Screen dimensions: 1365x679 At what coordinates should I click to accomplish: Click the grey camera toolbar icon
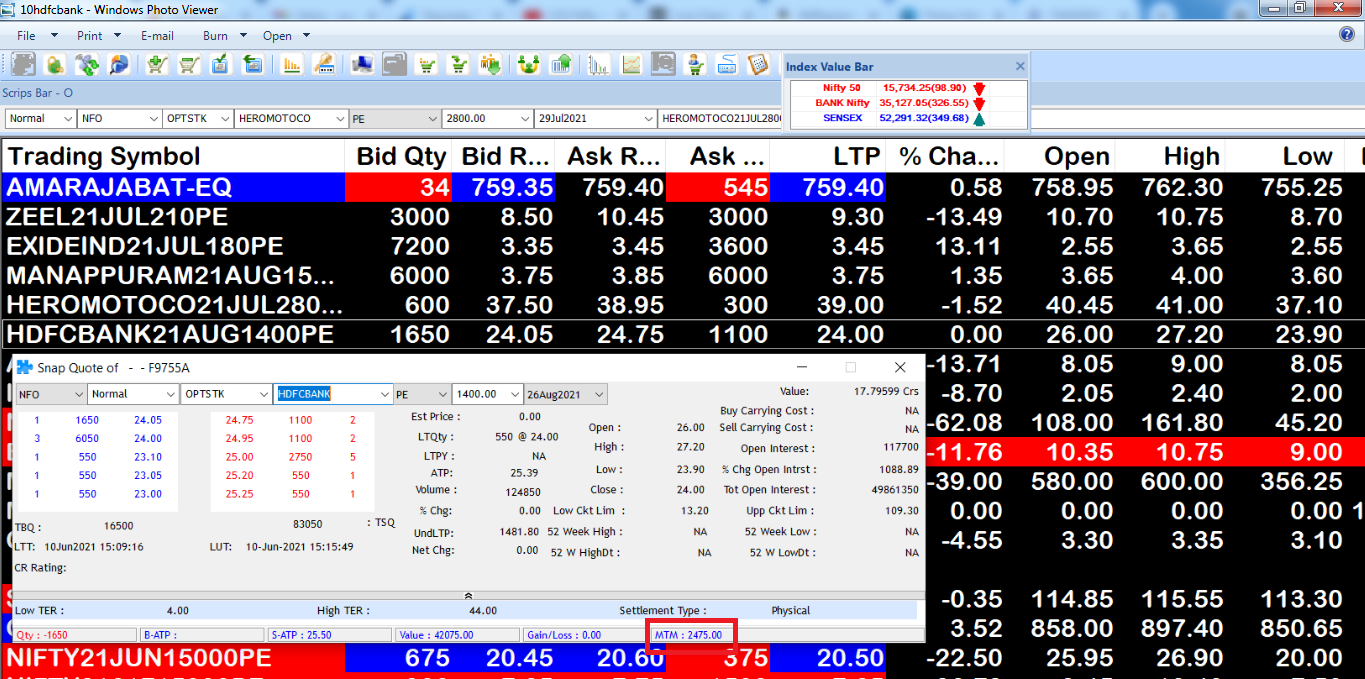pos(663,64)
